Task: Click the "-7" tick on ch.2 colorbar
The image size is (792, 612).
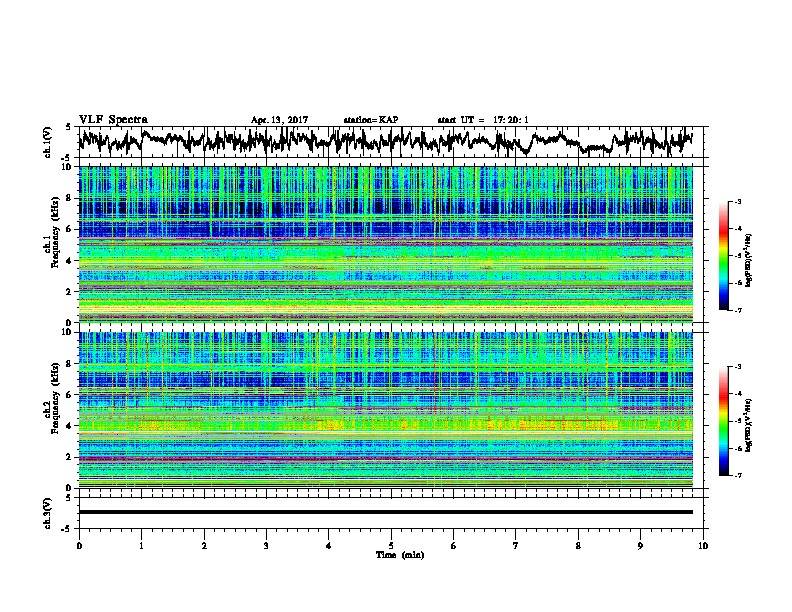Action: click(738, 475)
